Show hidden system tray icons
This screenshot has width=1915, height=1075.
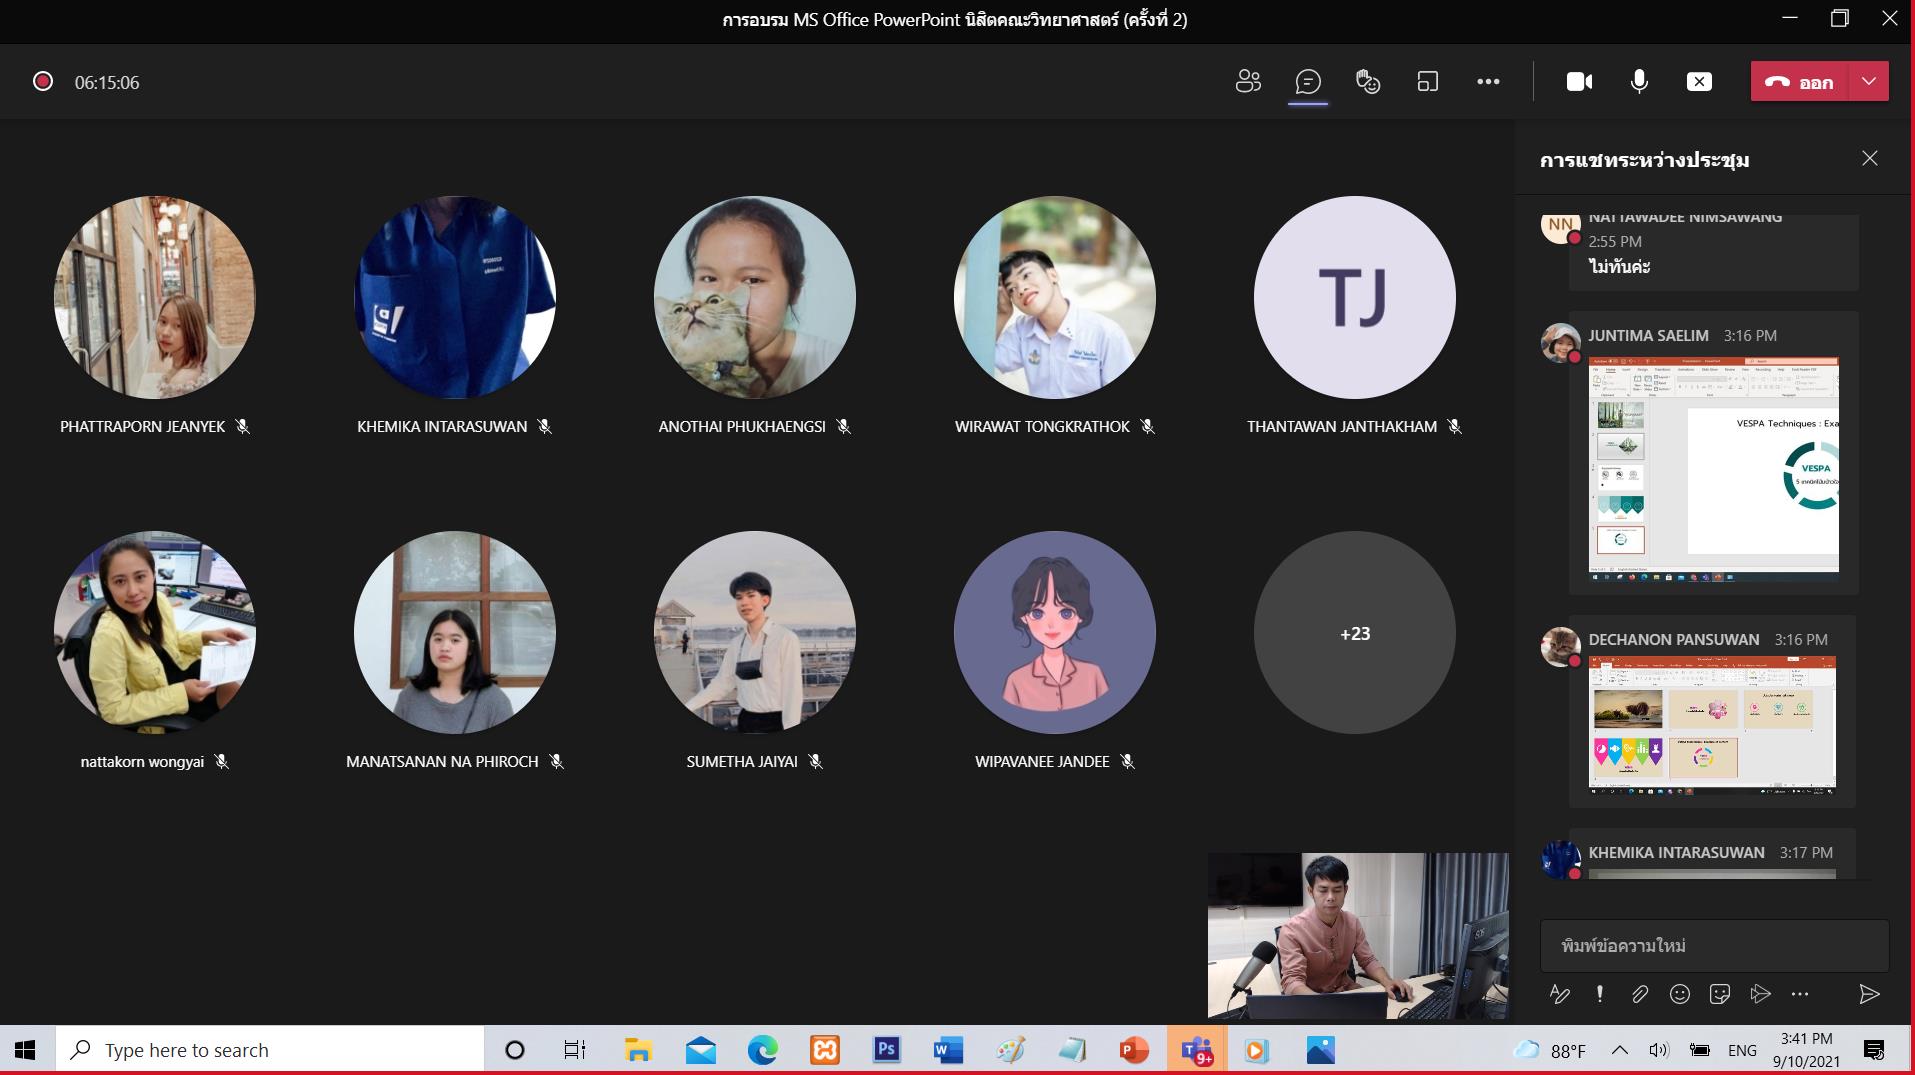pos(1620,1050)
